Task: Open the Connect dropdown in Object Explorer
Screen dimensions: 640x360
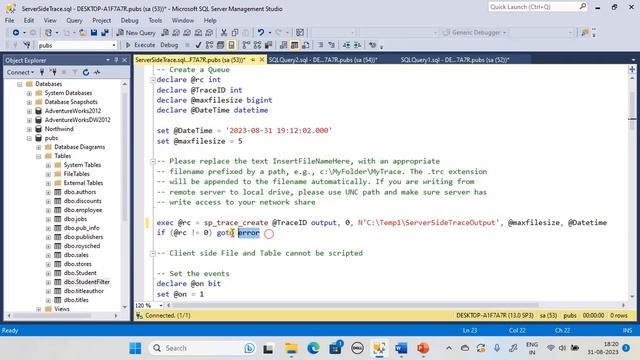Action: 20,72
